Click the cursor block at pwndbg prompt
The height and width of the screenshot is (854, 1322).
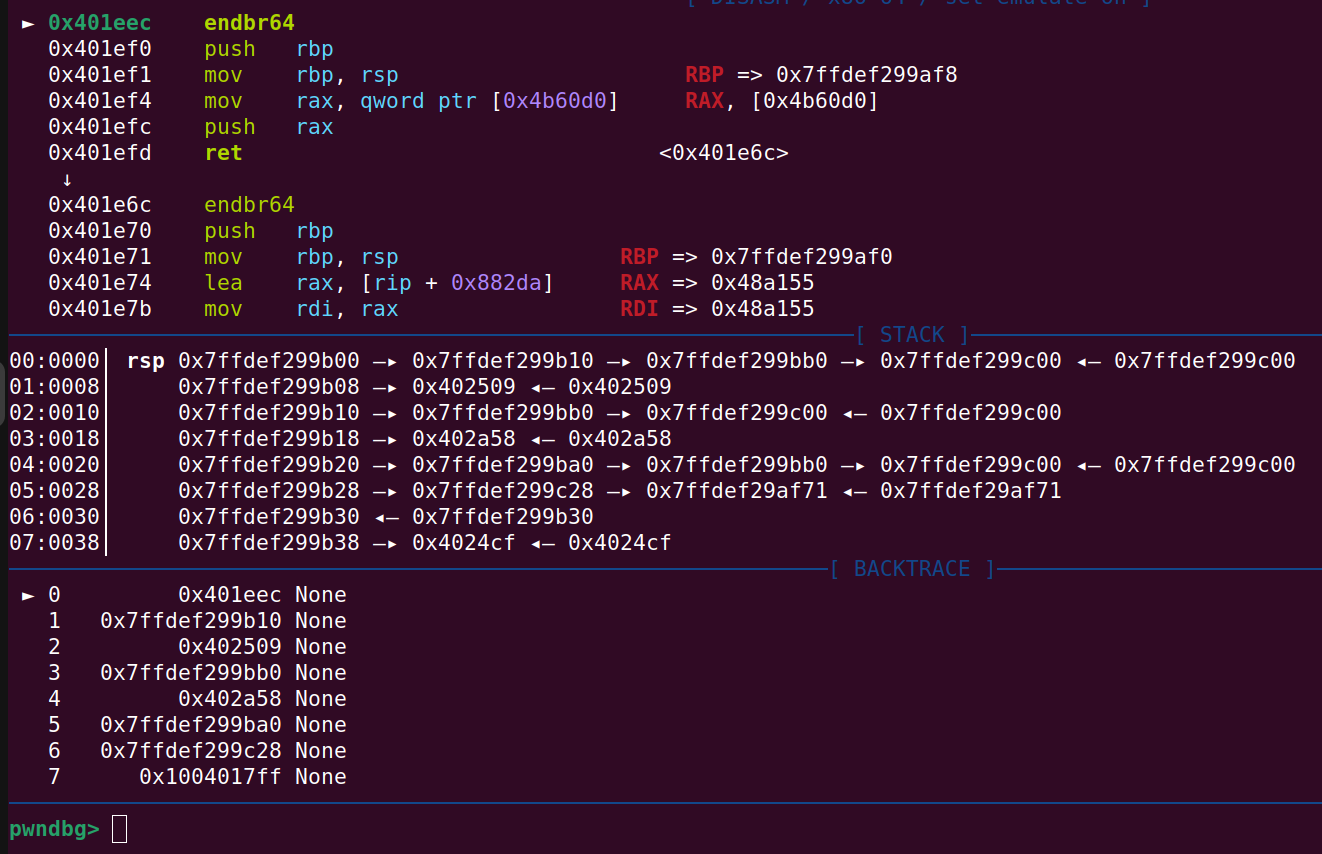tap(119, 829)
